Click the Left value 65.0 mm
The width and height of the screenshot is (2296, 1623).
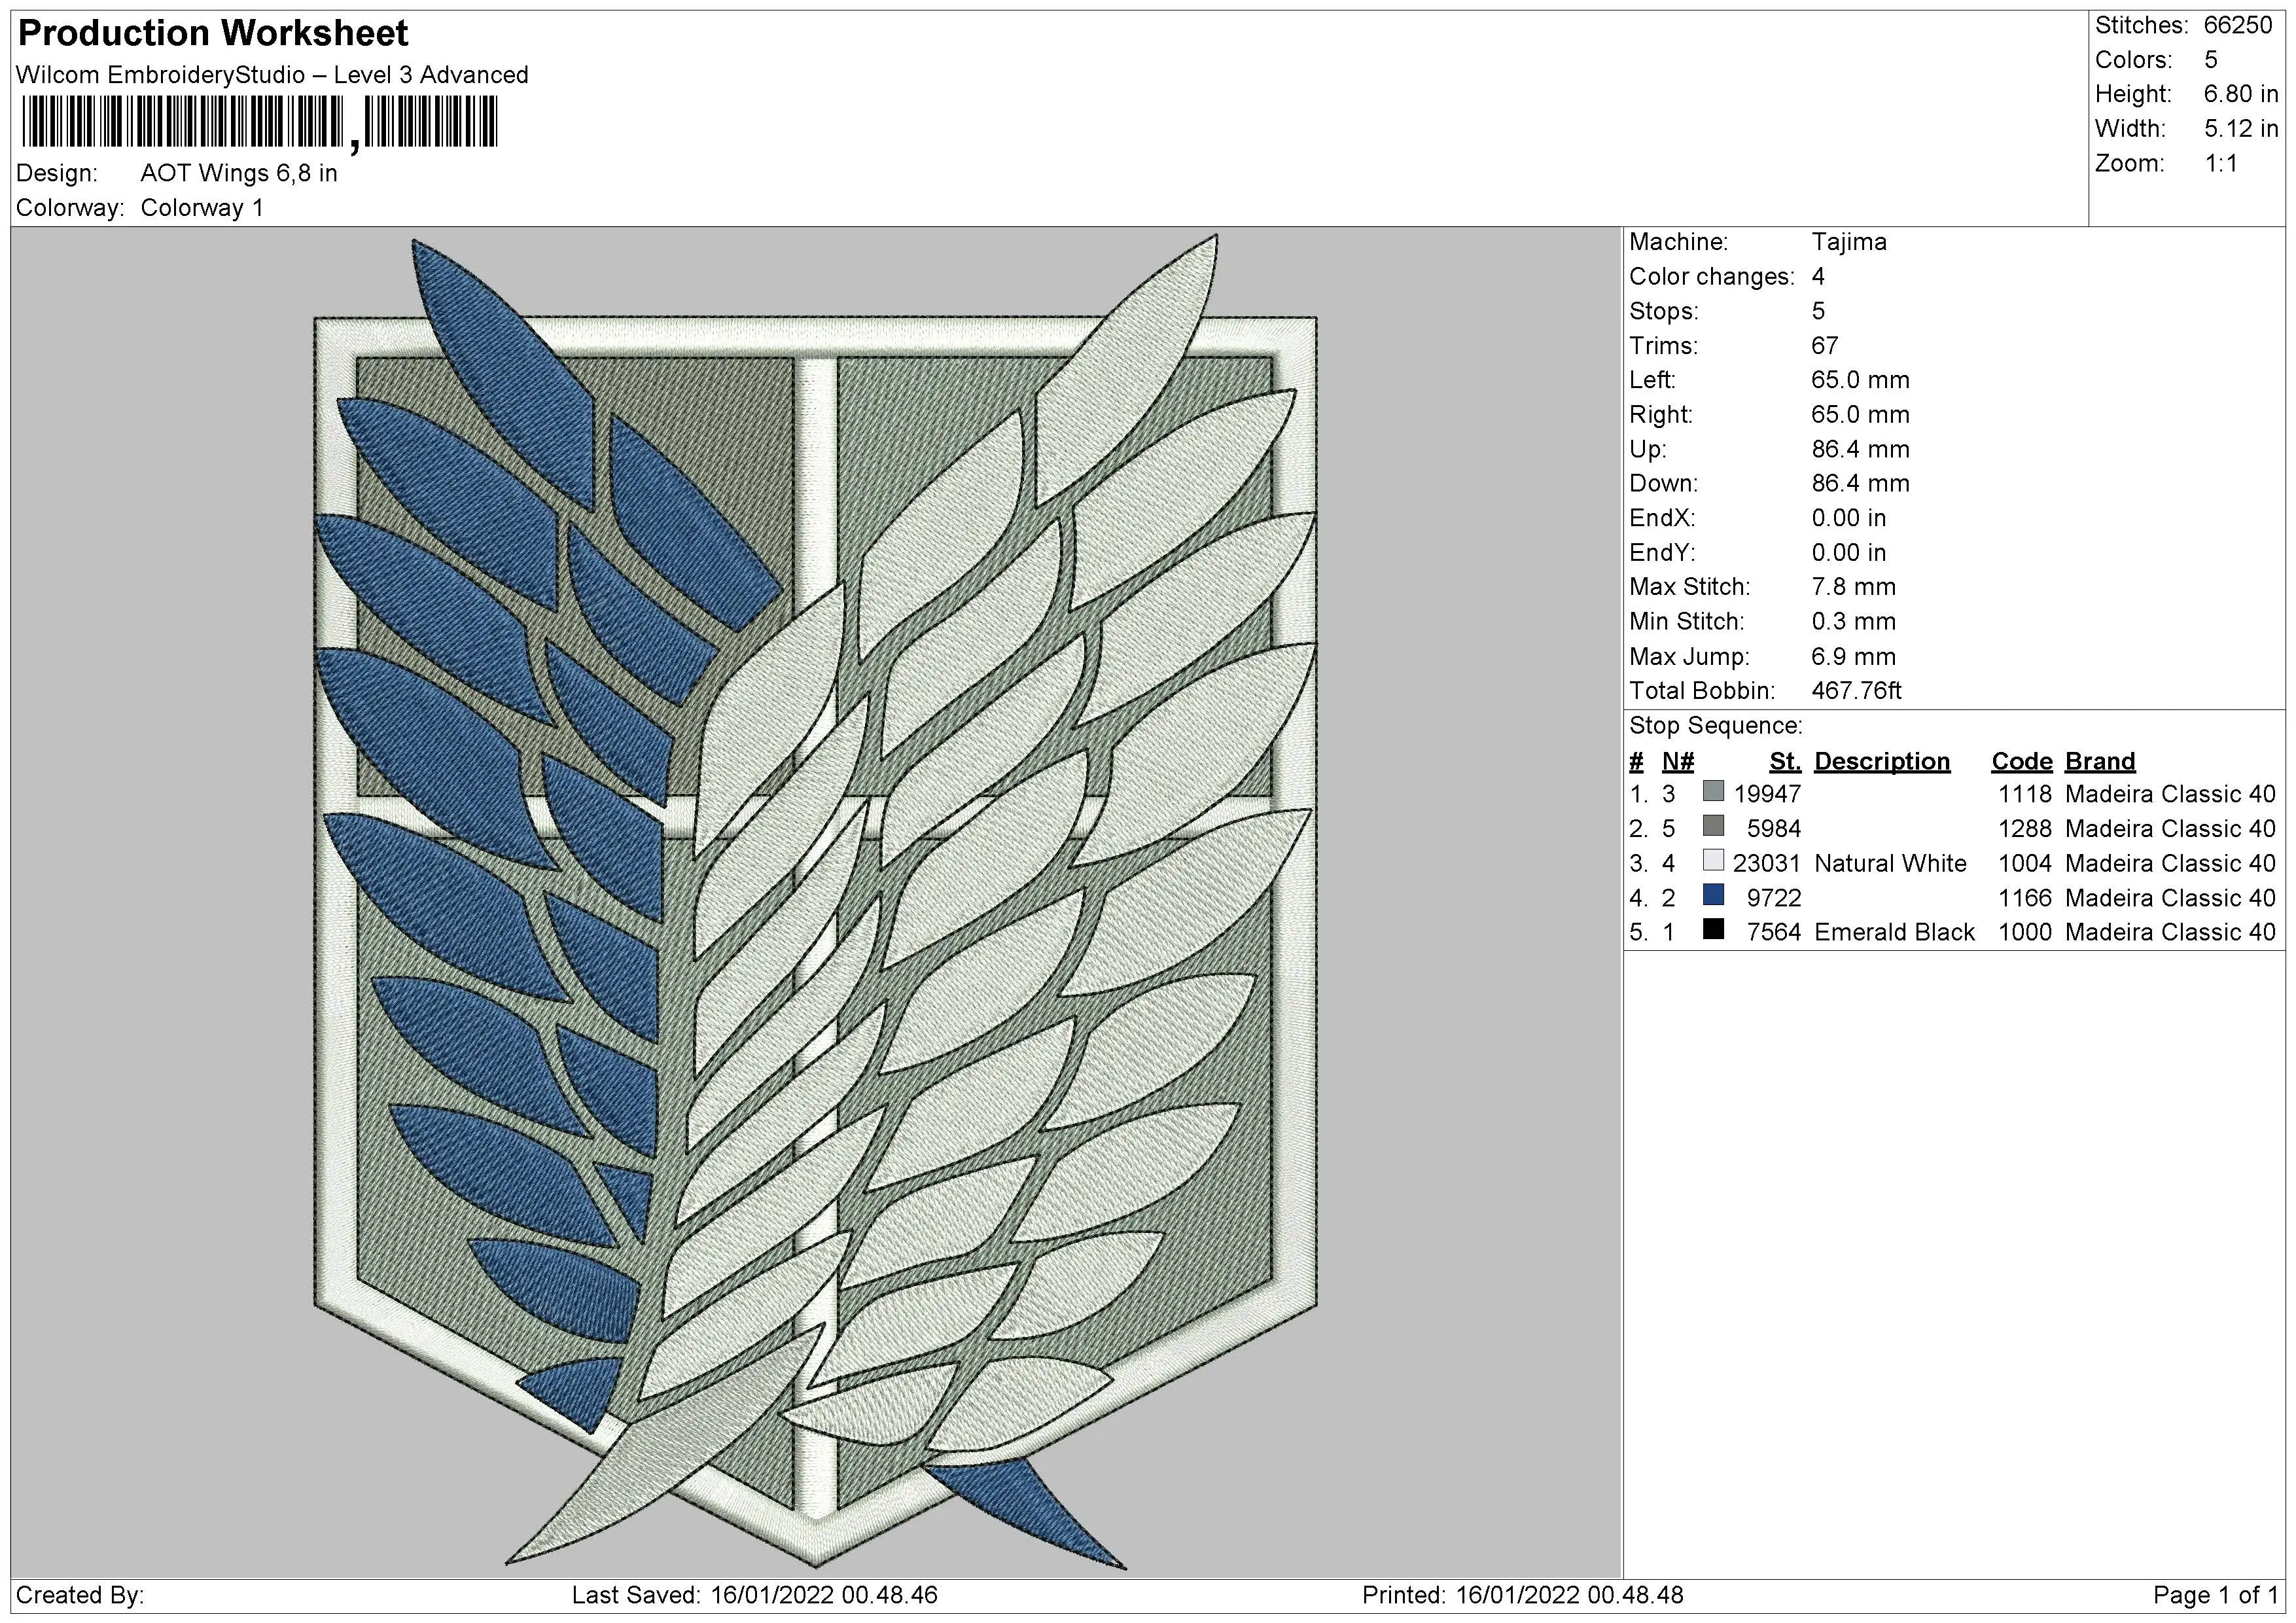(x=1860, y=380)
